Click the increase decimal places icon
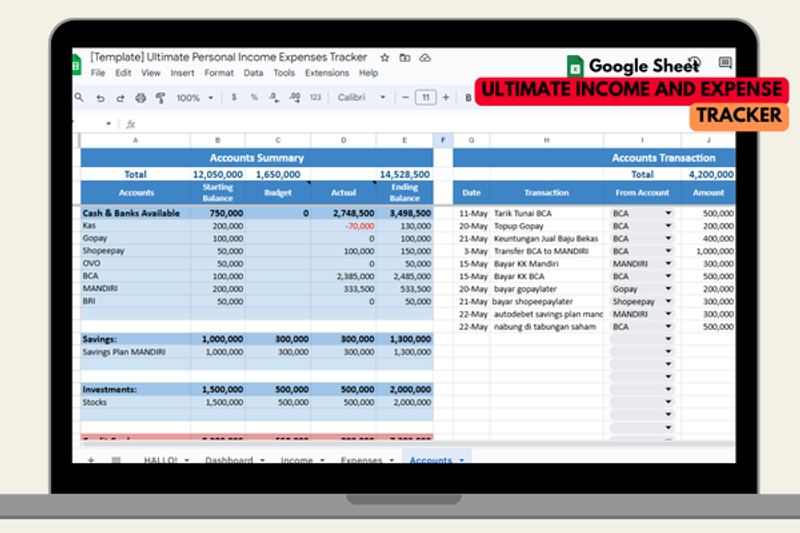 click(x=295, y=97)
